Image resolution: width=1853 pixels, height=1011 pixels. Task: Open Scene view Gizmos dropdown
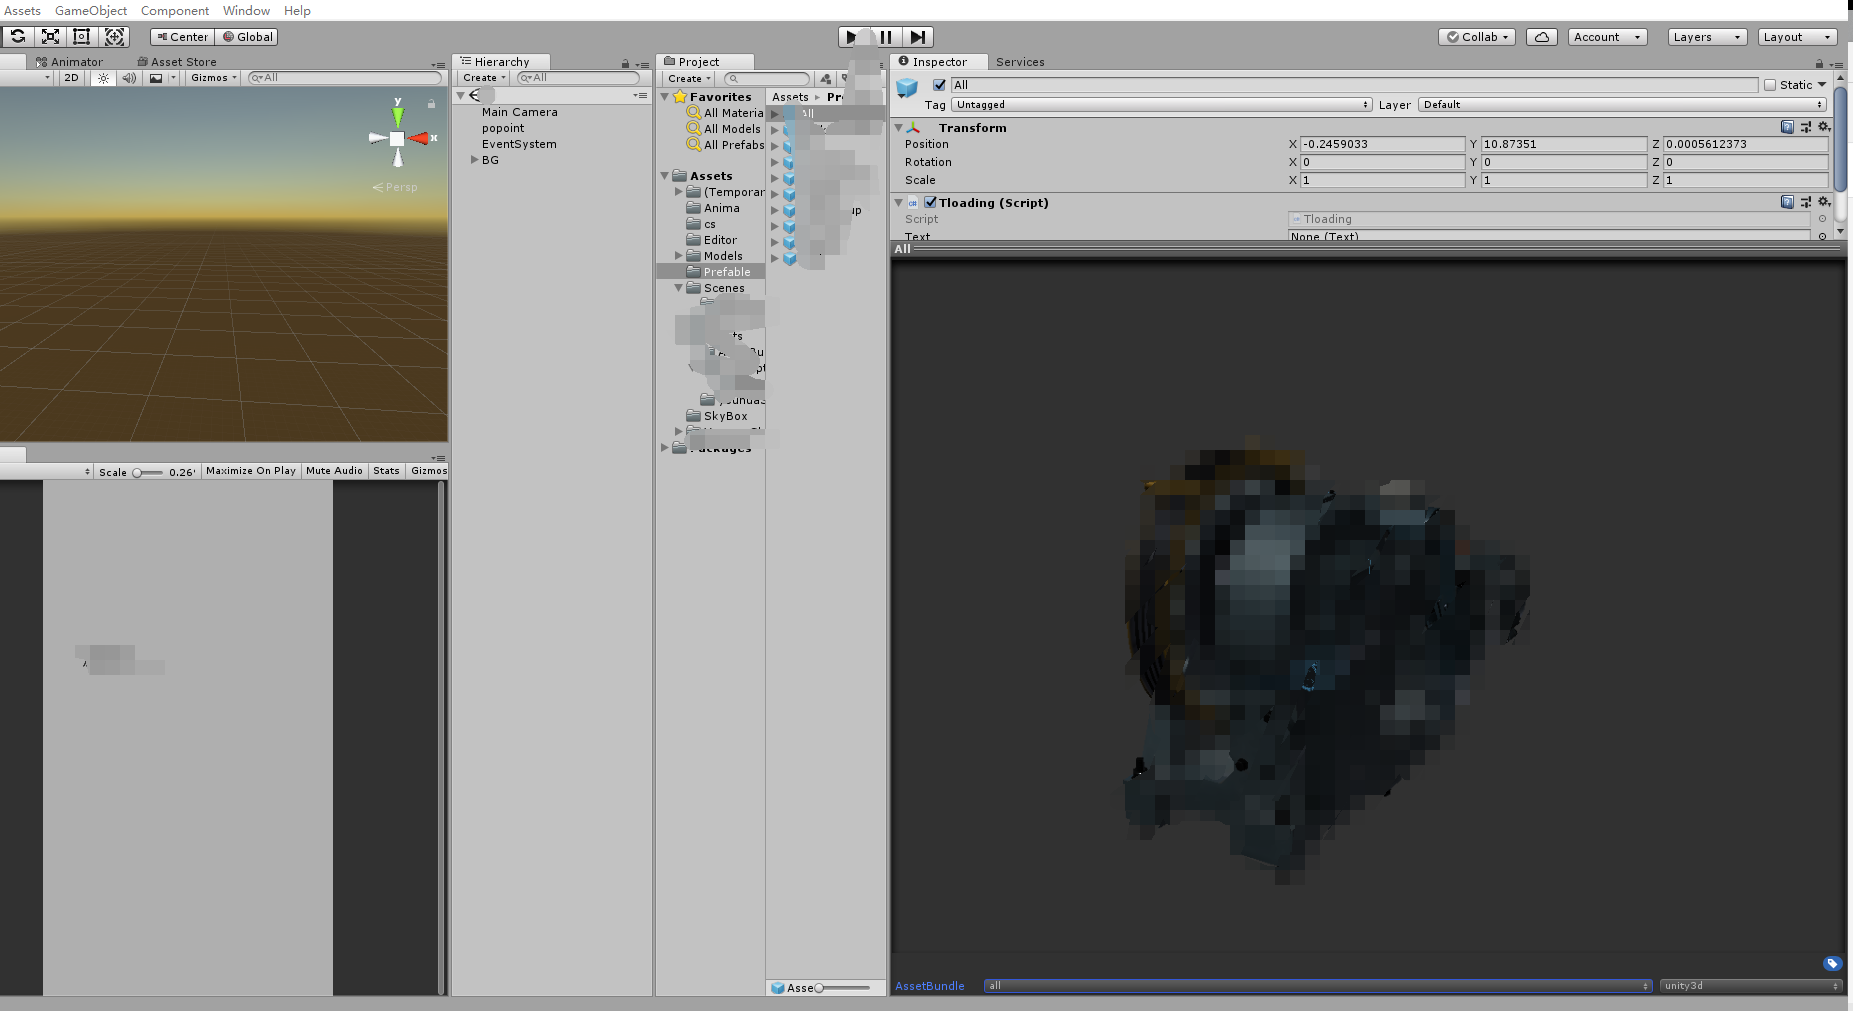pyautogui.click(x=214, y=78)
